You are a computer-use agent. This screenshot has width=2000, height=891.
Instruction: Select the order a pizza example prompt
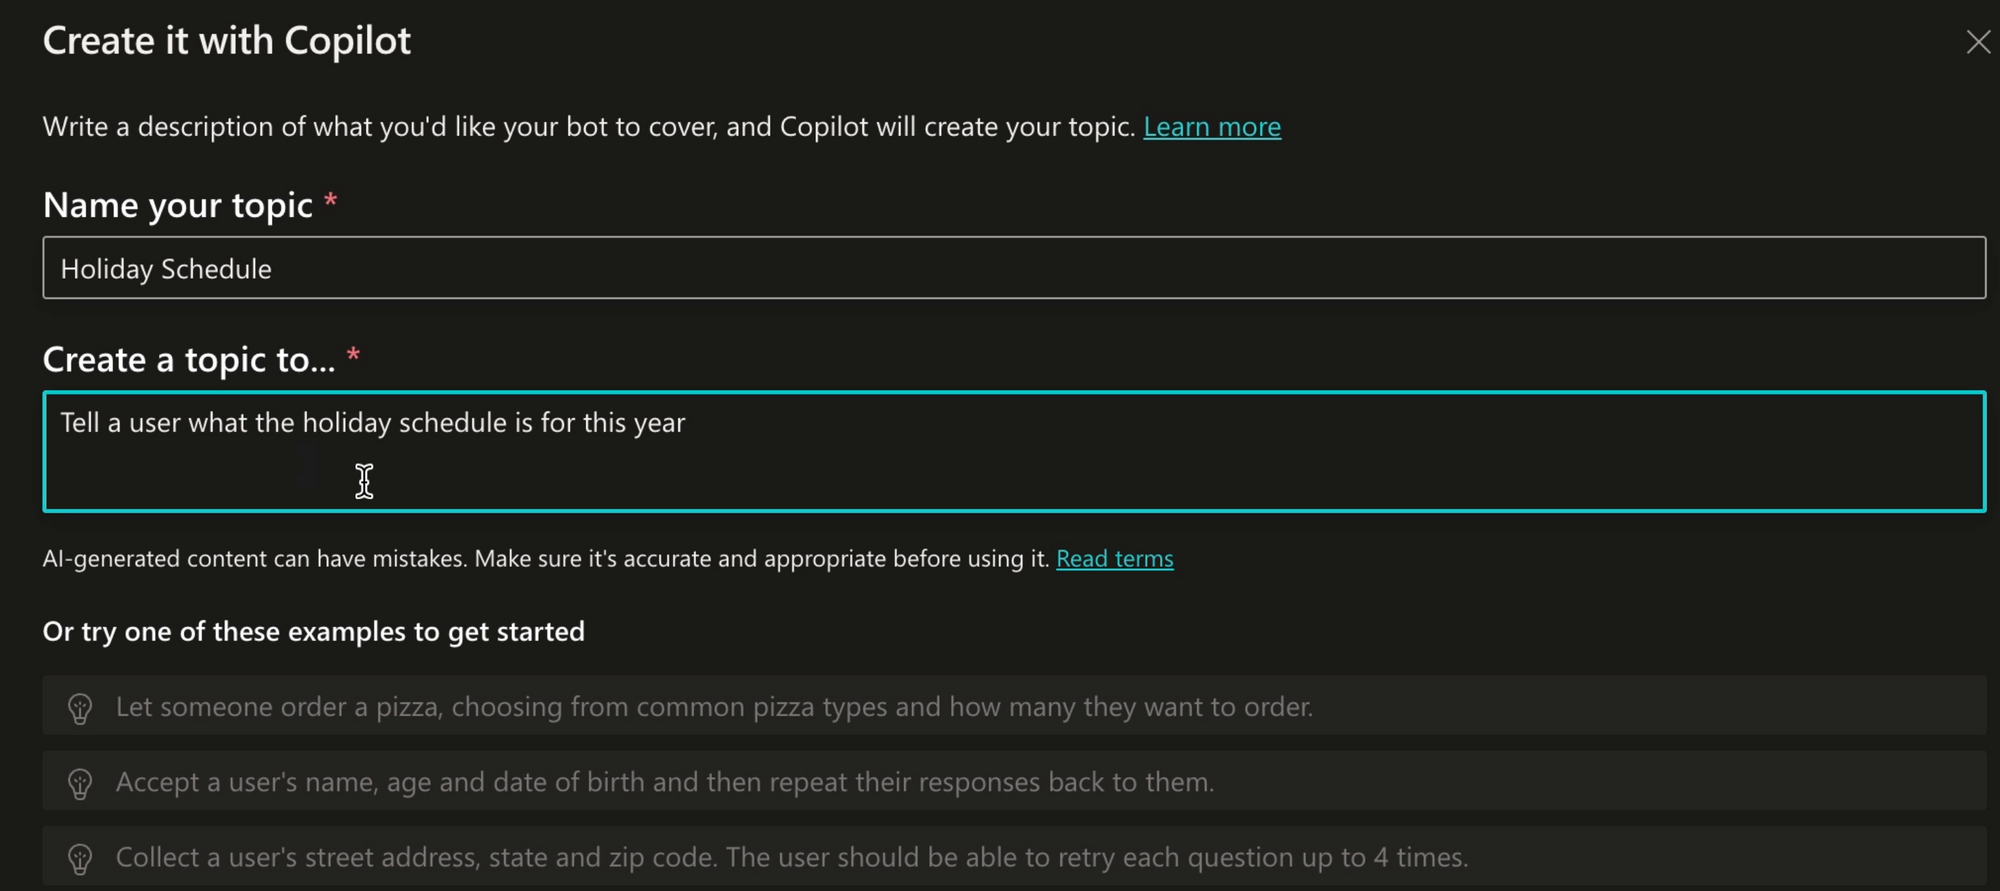(714, 707)
